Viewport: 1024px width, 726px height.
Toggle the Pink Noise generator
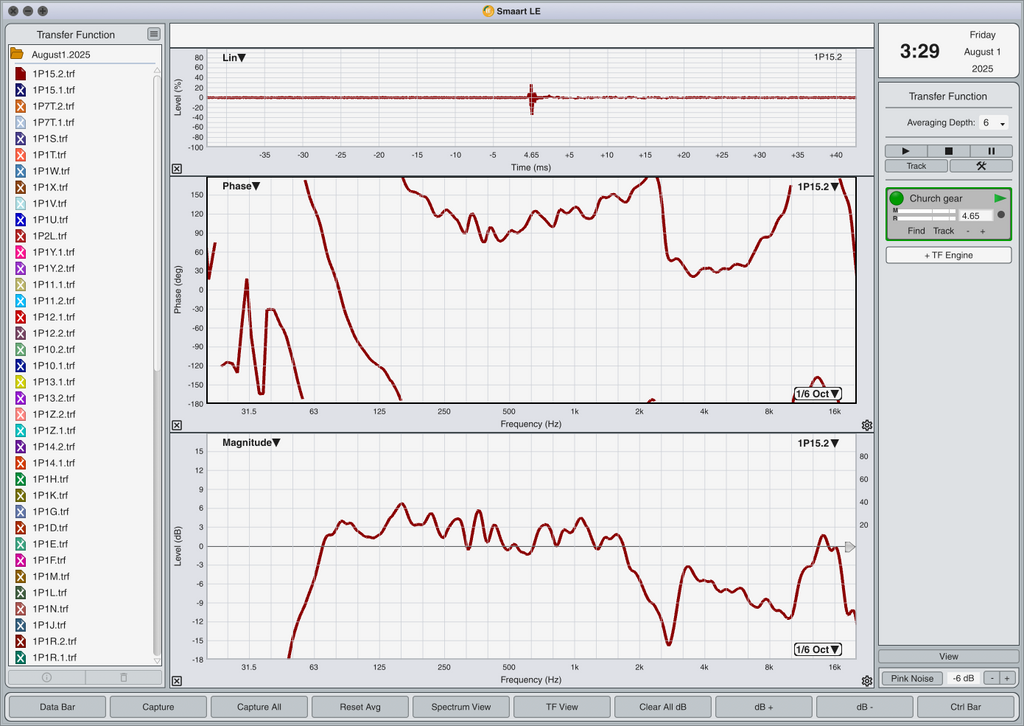pos(912,678)
